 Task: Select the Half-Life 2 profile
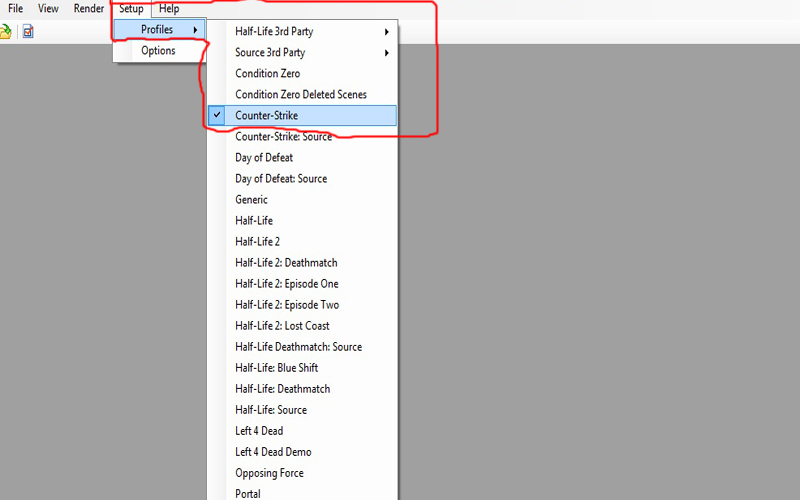302,241
